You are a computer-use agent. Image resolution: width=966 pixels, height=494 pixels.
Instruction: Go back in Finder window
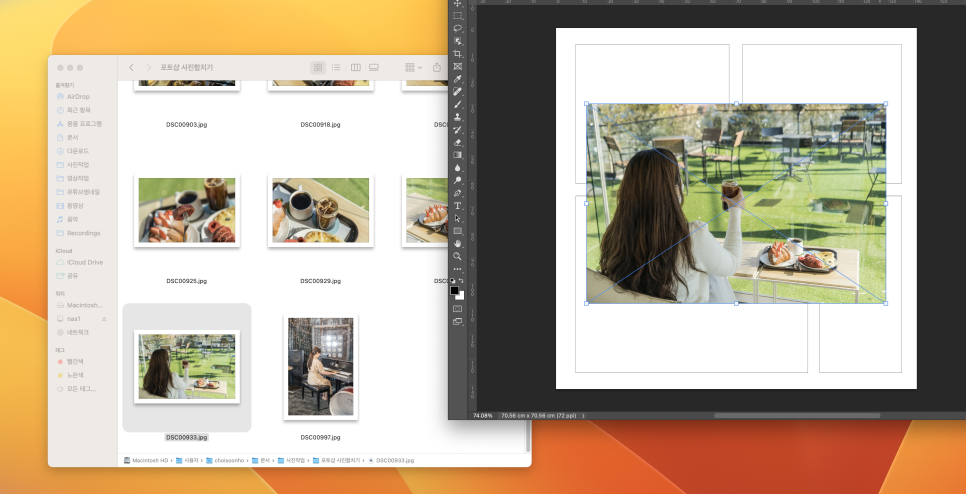(x=131, y=67)
